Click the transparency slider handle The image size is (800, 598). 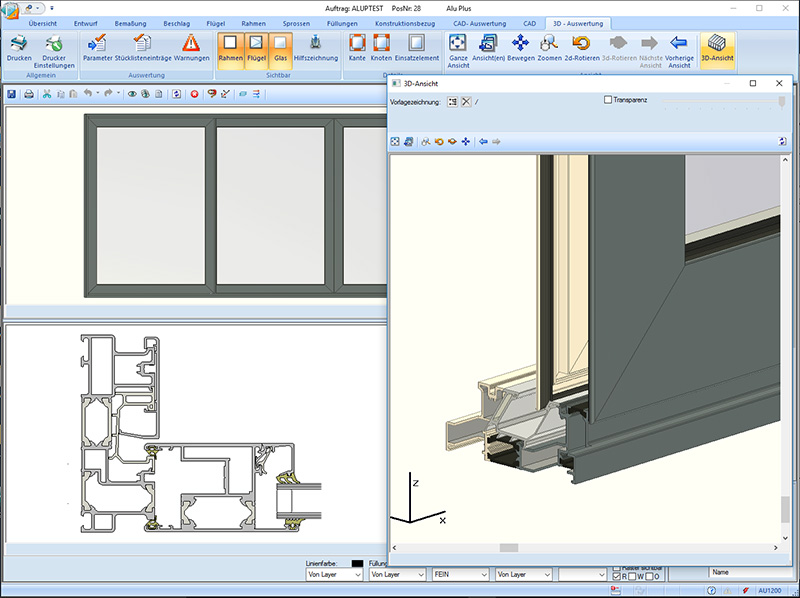[x=782, y=102]
